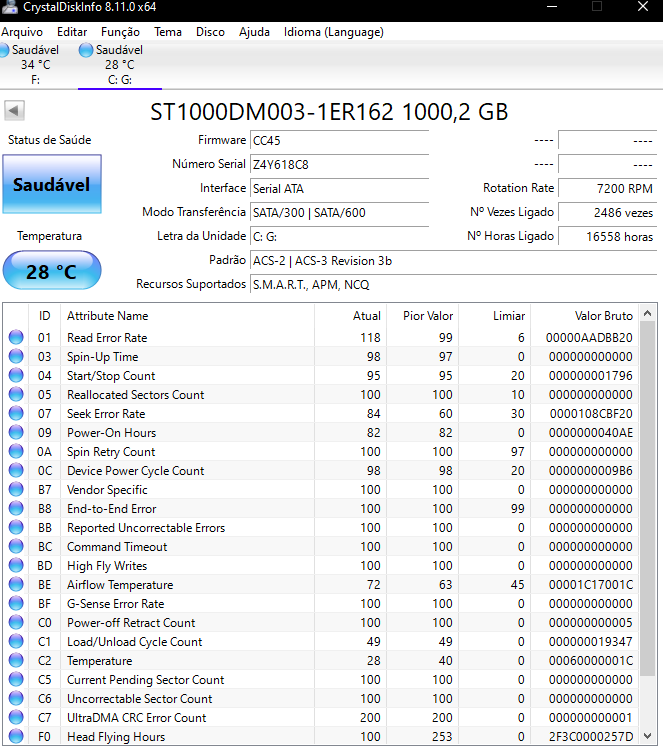Click the Saudável health status button
This screenshot has width=663, height=749.
52,184
